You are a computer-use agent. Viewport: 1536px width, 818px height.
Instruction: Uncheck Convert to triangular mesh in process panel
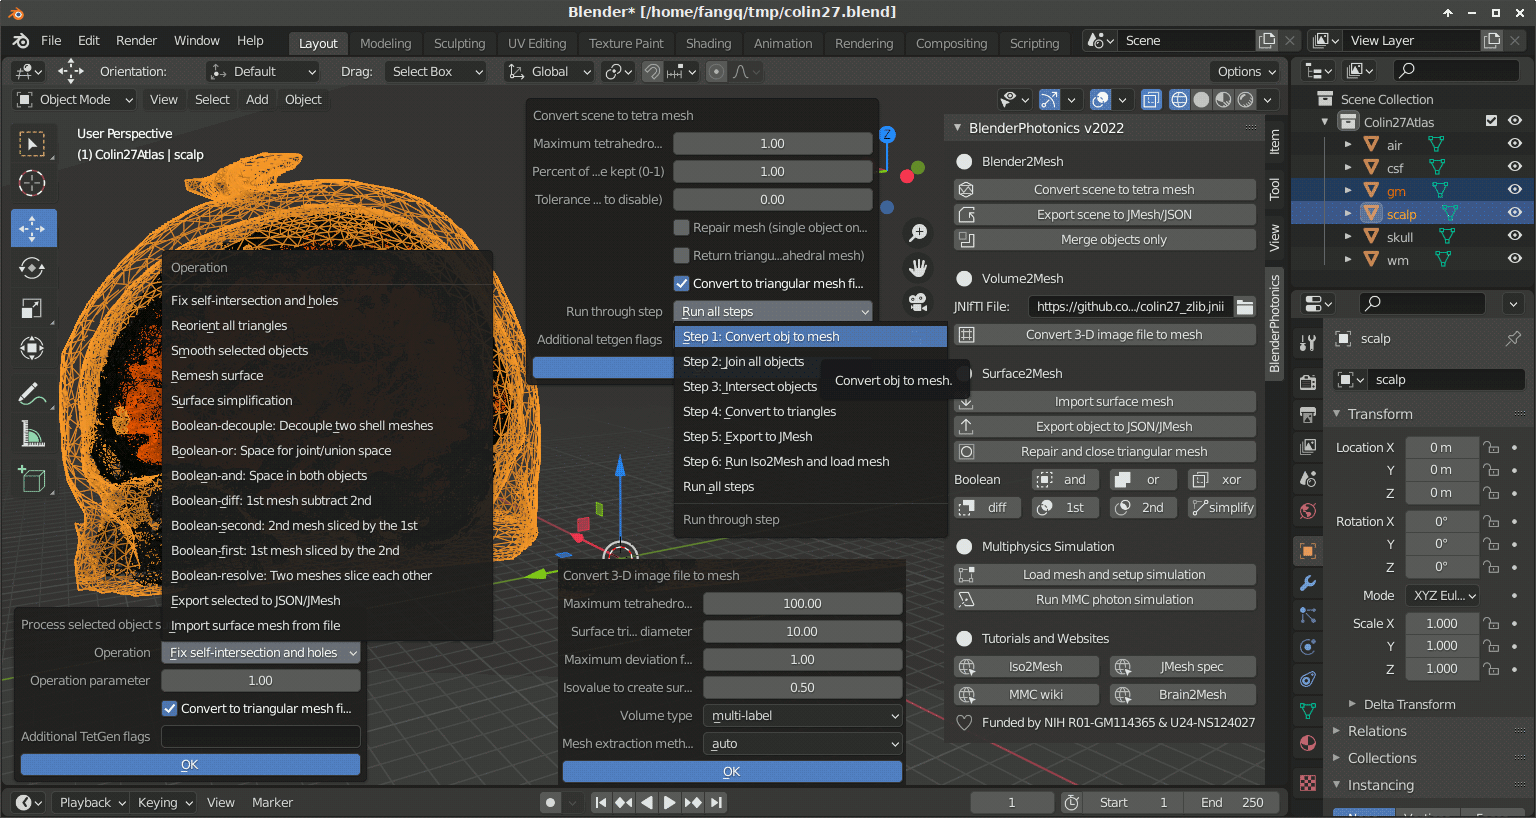(x=169, y=708)
